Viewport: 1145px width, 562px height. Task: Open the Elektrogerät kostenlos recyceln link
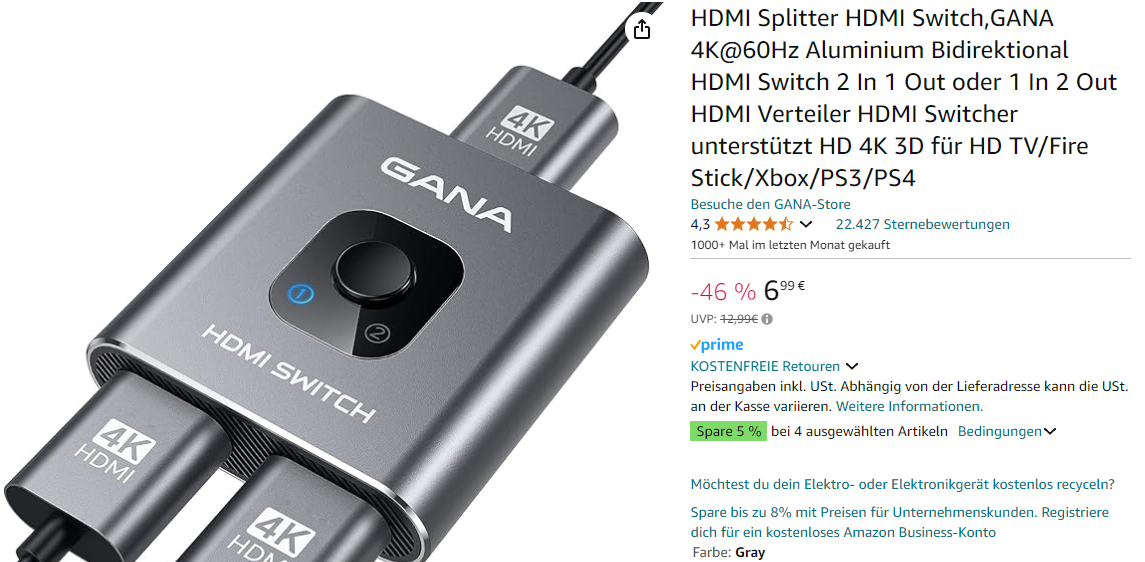903,484
